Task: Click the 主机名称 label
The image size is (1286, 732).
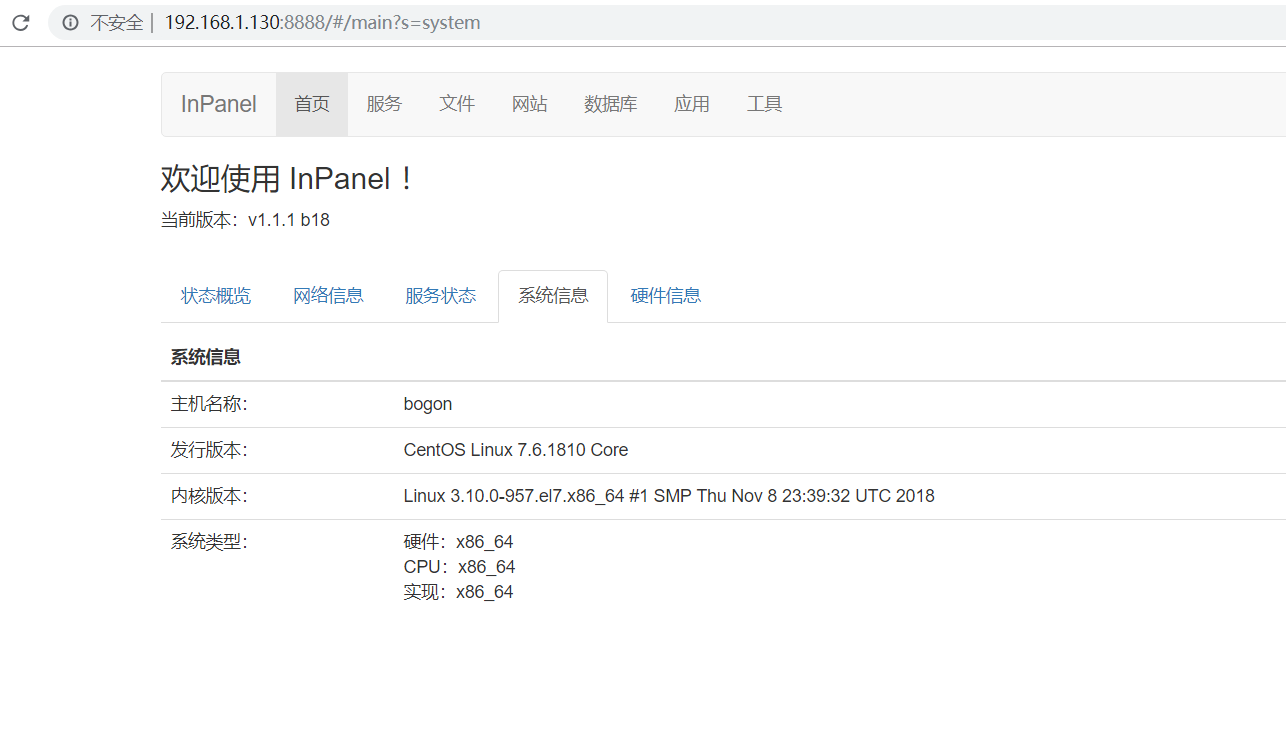Action: (209, 404)
